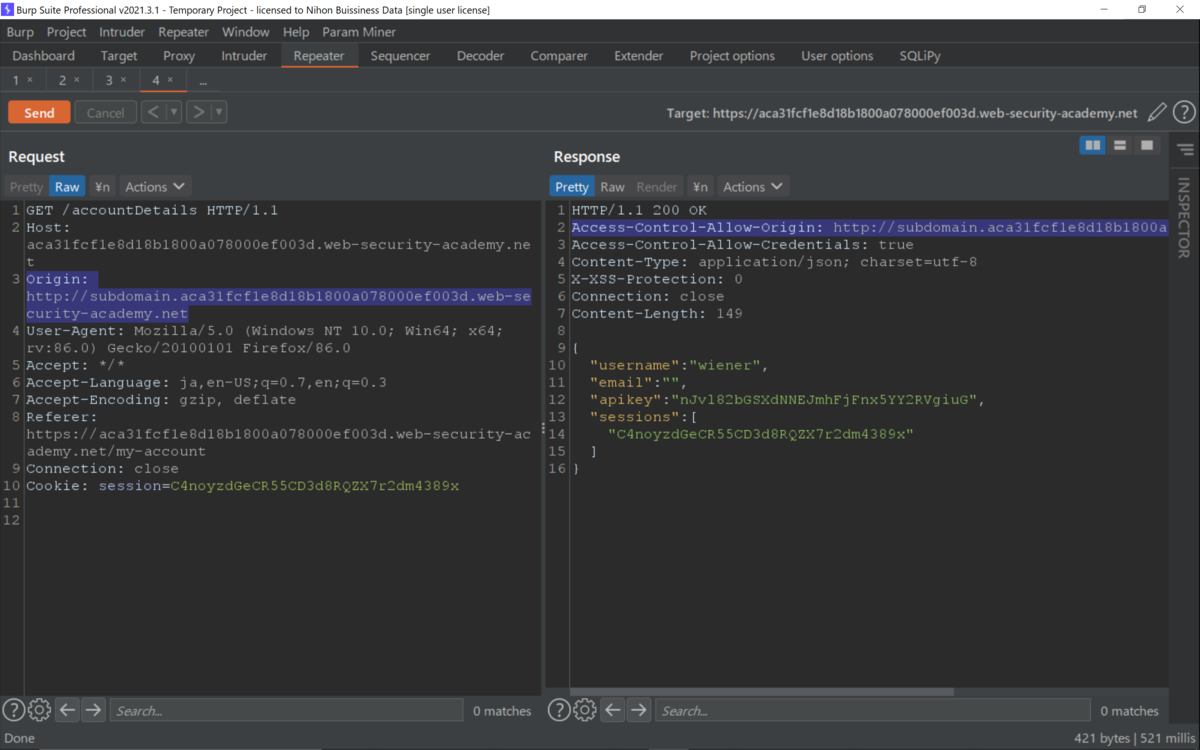
Task: Open the SQLiPy tab
Action: tap(920, 56)
